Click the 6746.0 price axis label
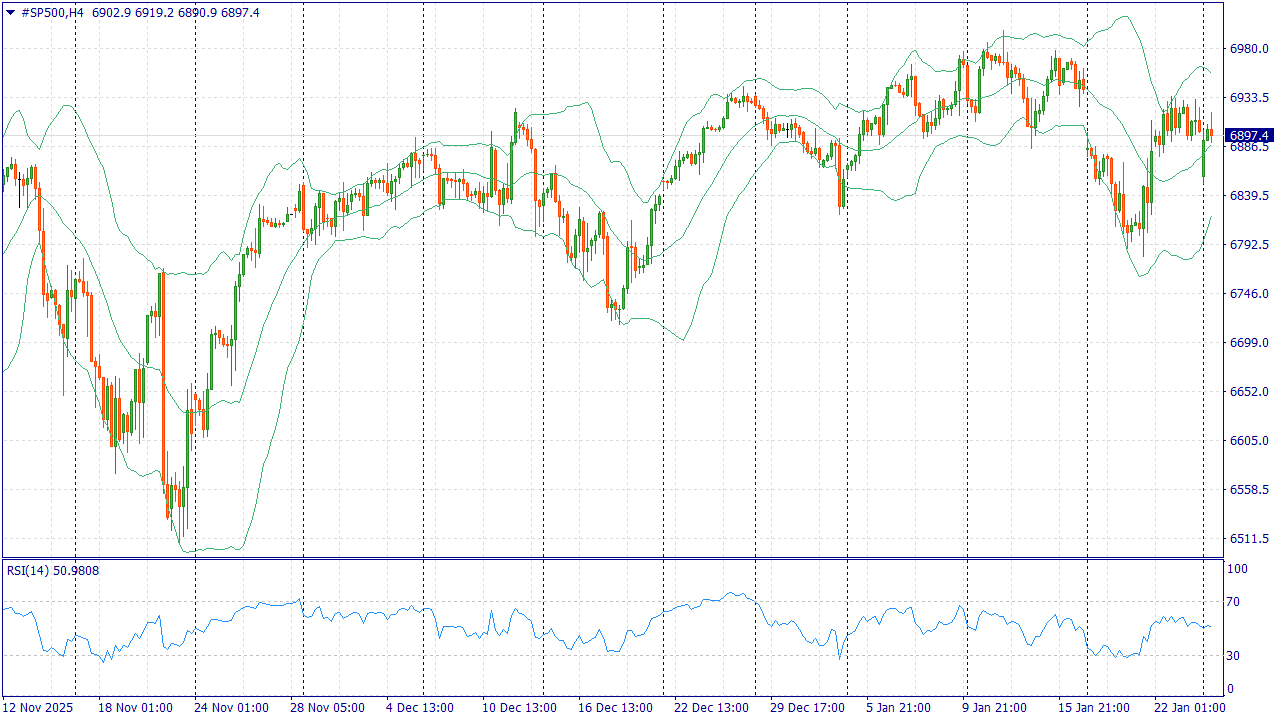 pos(1249,294)
